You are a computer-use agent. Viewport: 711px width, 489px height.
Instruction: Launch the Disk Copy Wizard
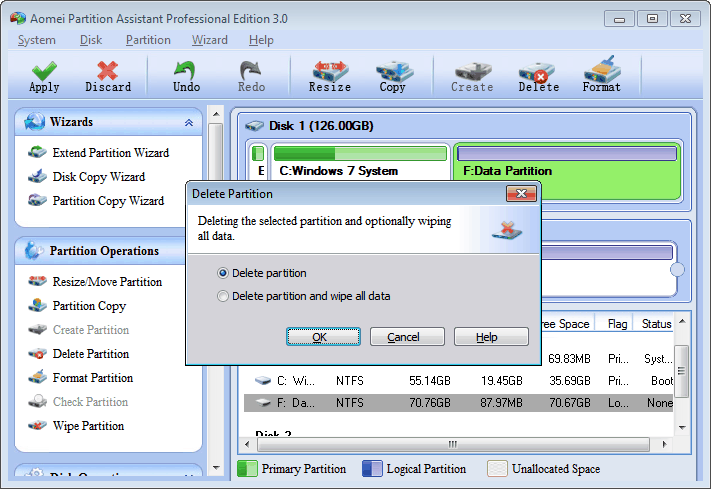pyautogui.click(x=98, y=177)
